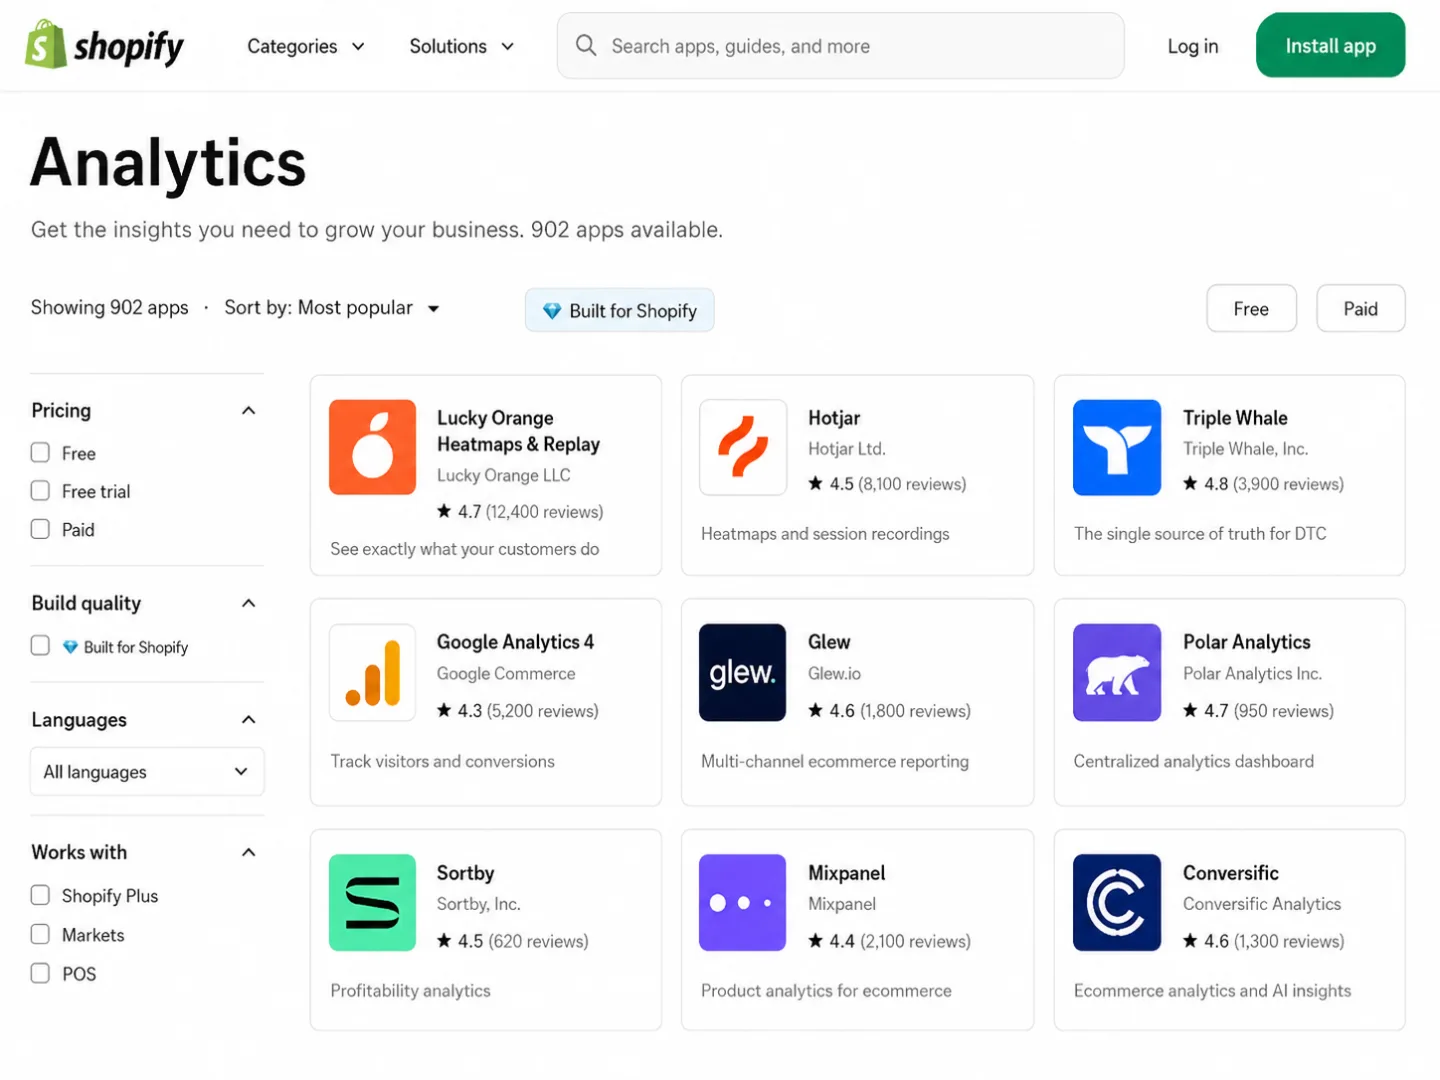The image size is (1440, 1080).
Task: Collapse the Works with section
Action: click(x=249, y=852)
